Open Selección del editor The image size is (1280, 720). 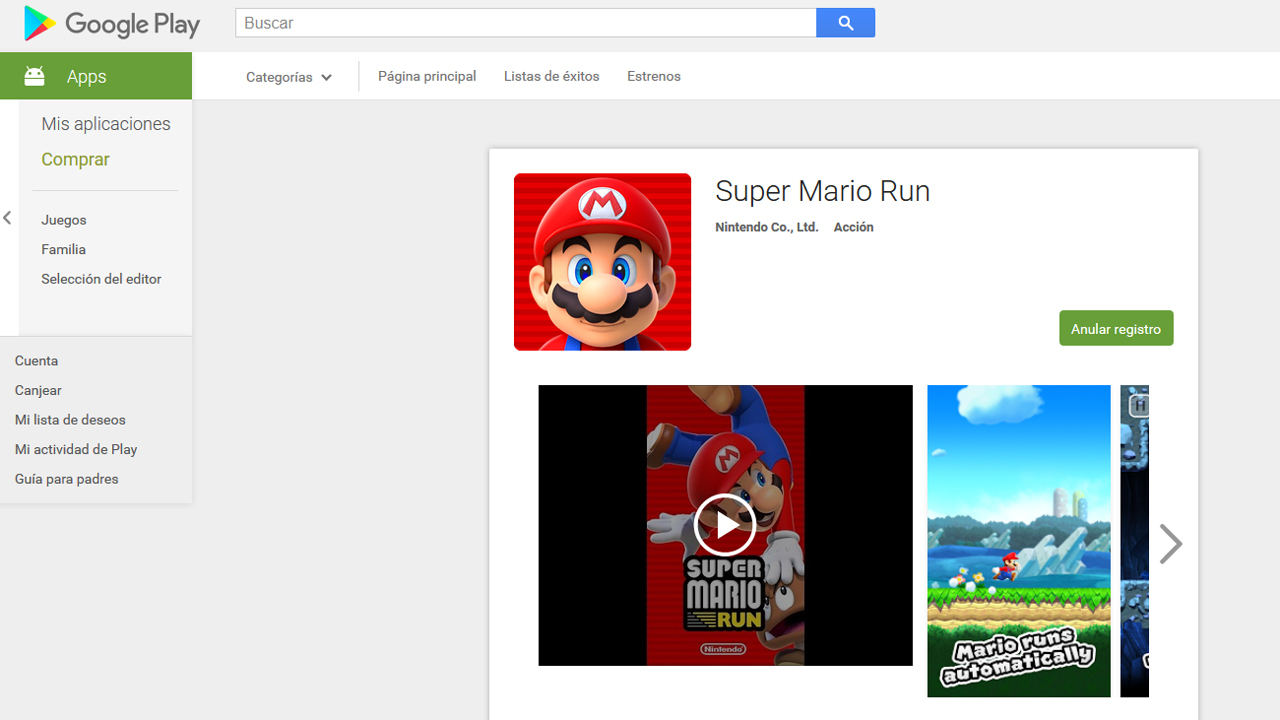coord(101,279)
